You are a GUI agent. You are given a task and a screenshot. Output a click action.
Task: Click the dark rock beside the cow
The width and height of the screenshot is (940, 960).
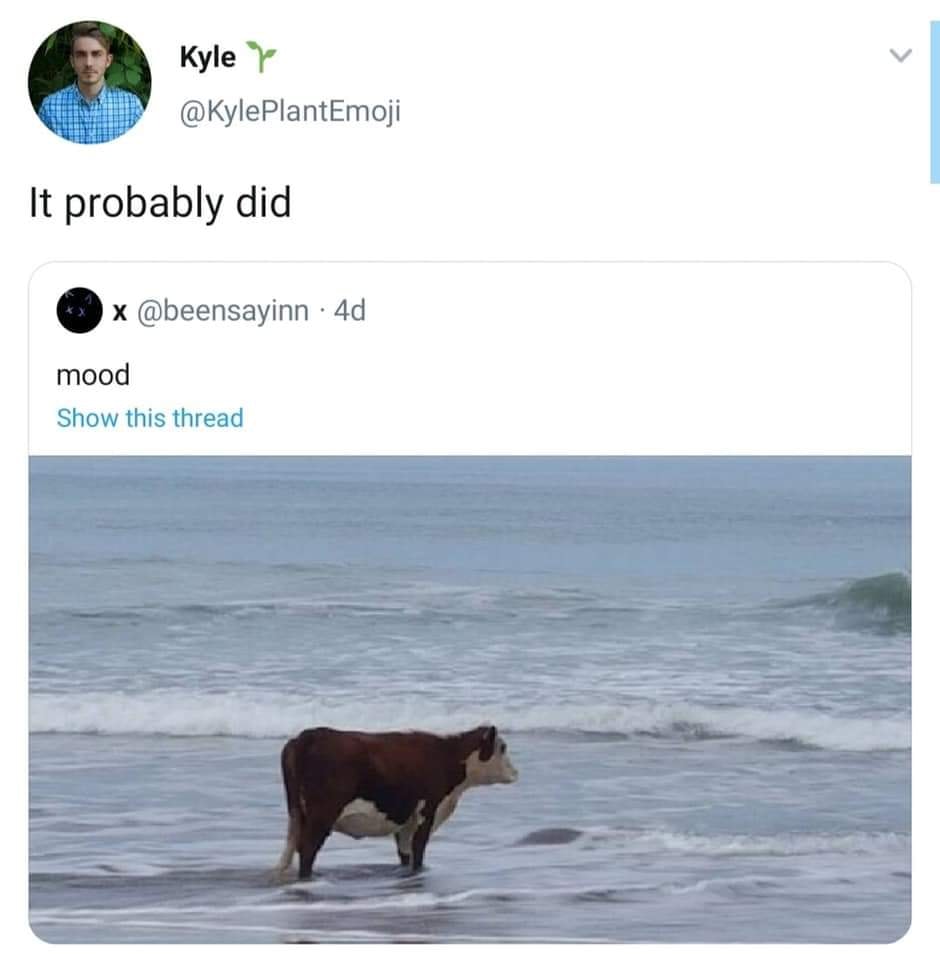tap(549, 836)
